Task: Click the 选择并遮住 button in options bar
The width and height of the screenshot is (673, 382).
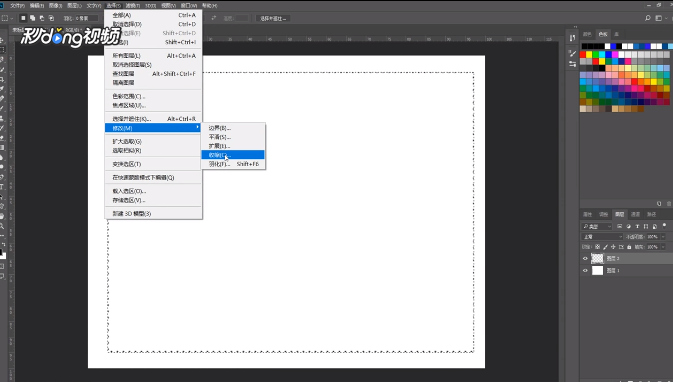Action: tap(273, 18)
